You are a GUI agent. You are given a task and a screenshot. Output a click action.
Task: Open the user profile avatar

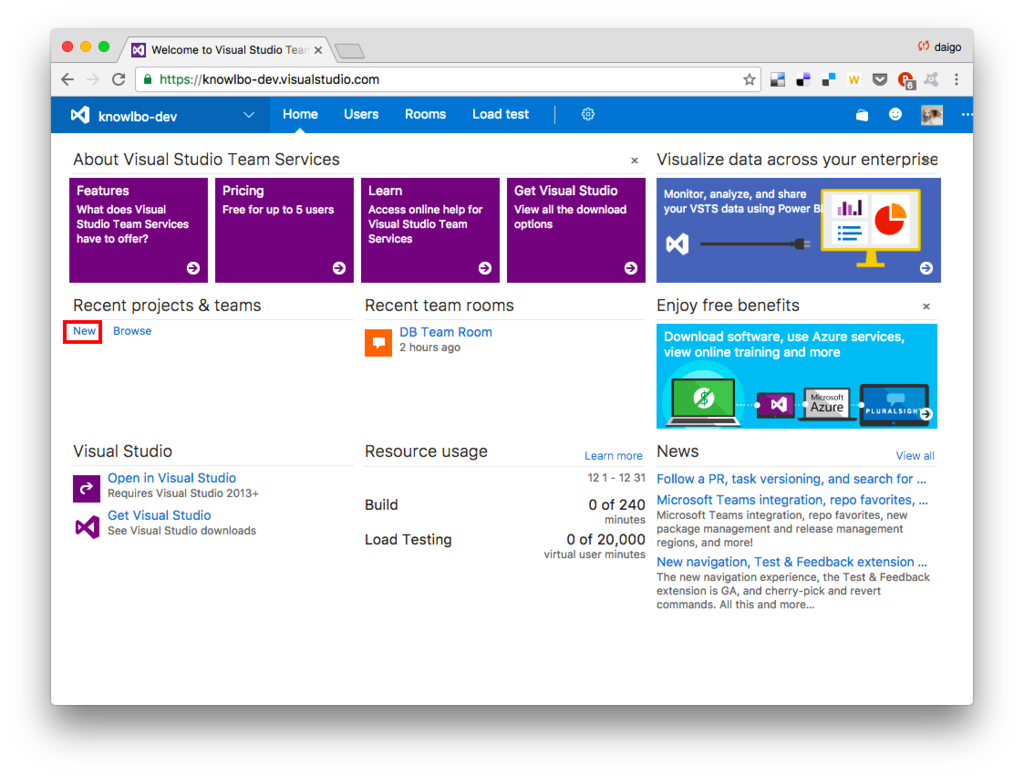click(x=931, y=115)
